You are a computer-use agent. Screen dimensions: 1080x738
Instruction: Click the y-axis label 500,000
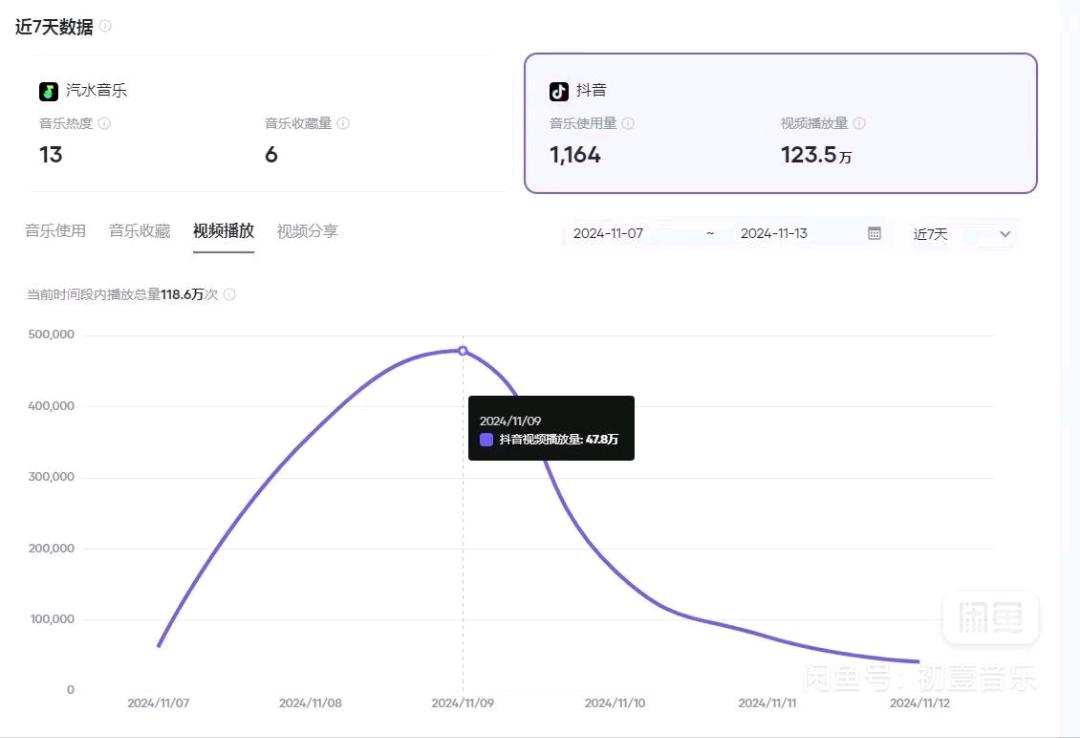(51, 335)
